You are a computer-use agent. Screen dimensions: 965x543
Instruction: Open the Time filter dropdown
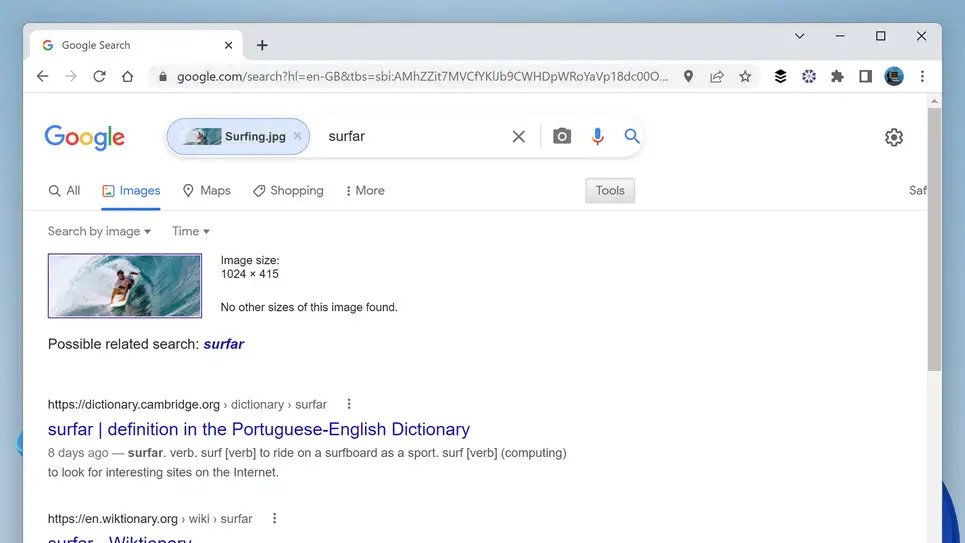(x=191, y=231)
